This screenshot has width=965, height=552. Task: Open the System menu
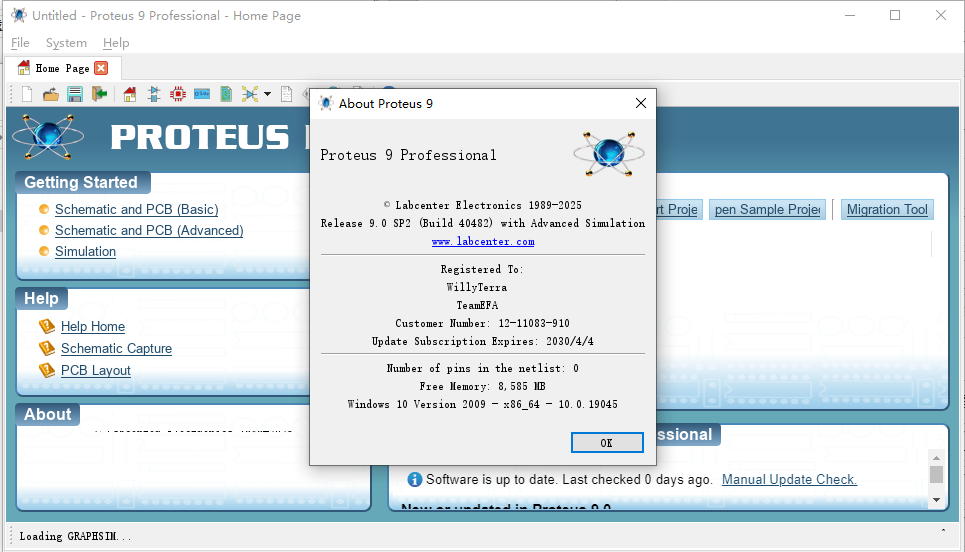point(66,42)
